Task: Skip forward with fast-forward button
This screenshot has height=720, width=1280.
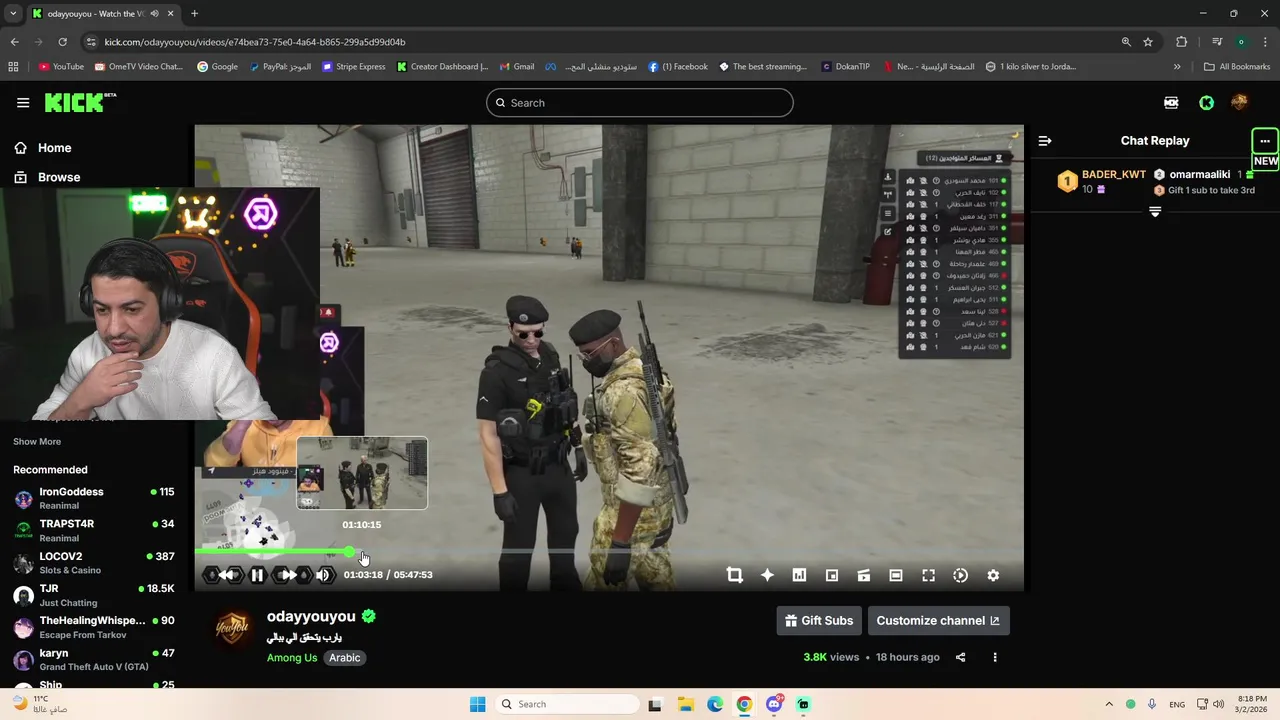Action: pos(290,575)
